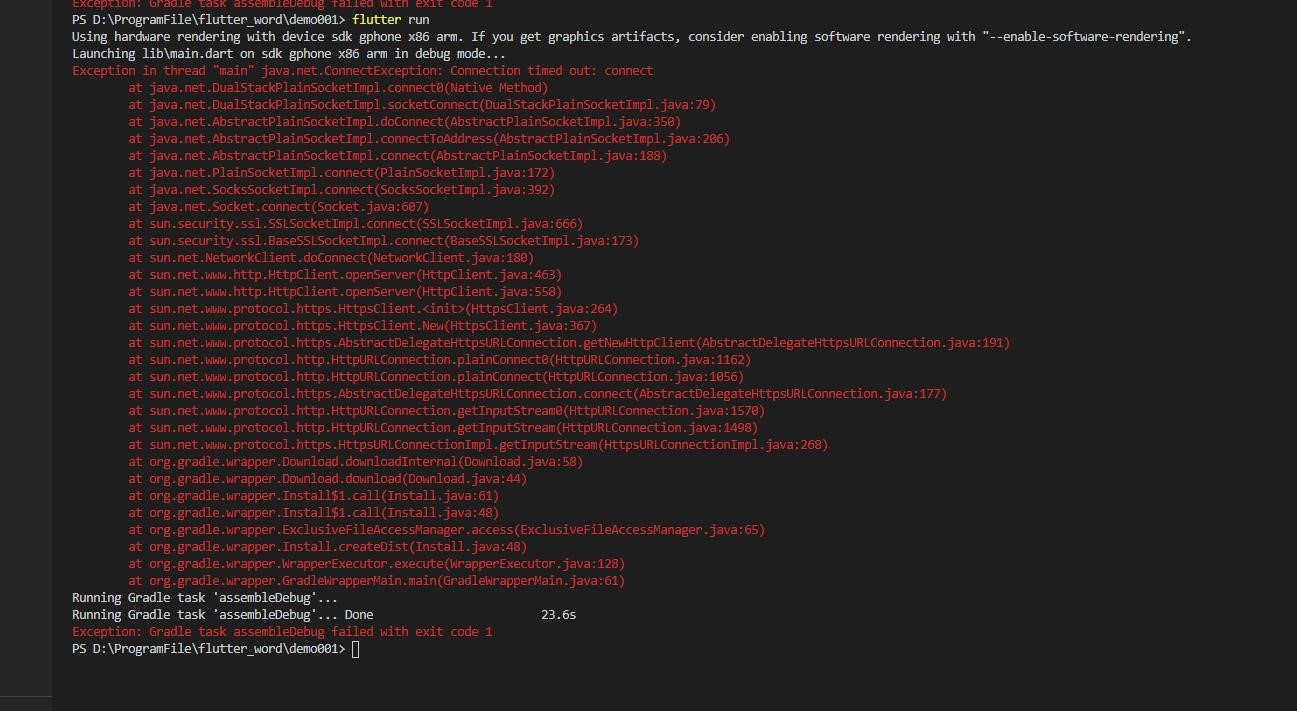Click the AbstractPlainSocketImpl.connectToAddress stack line
Image resolution: width=1297 pixels, height=711 pixels.
pyautogui.click(x=429, y=139)
